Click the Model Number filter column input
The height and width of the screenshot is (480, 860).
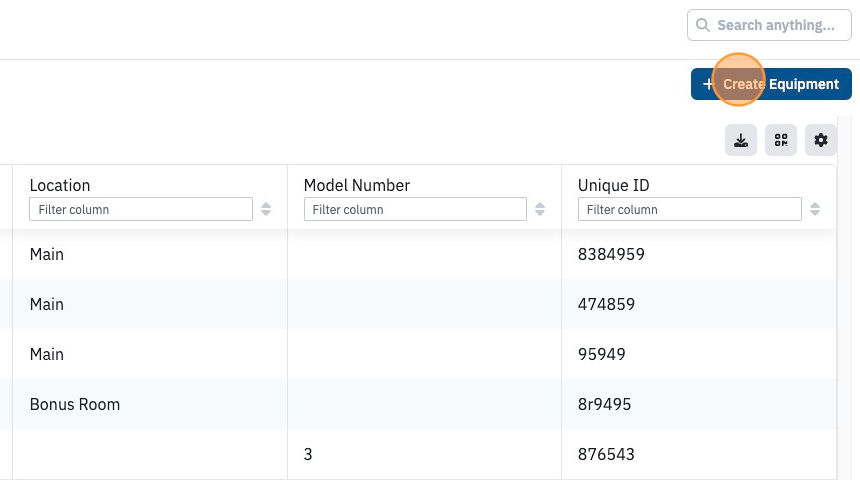[415, 209]
